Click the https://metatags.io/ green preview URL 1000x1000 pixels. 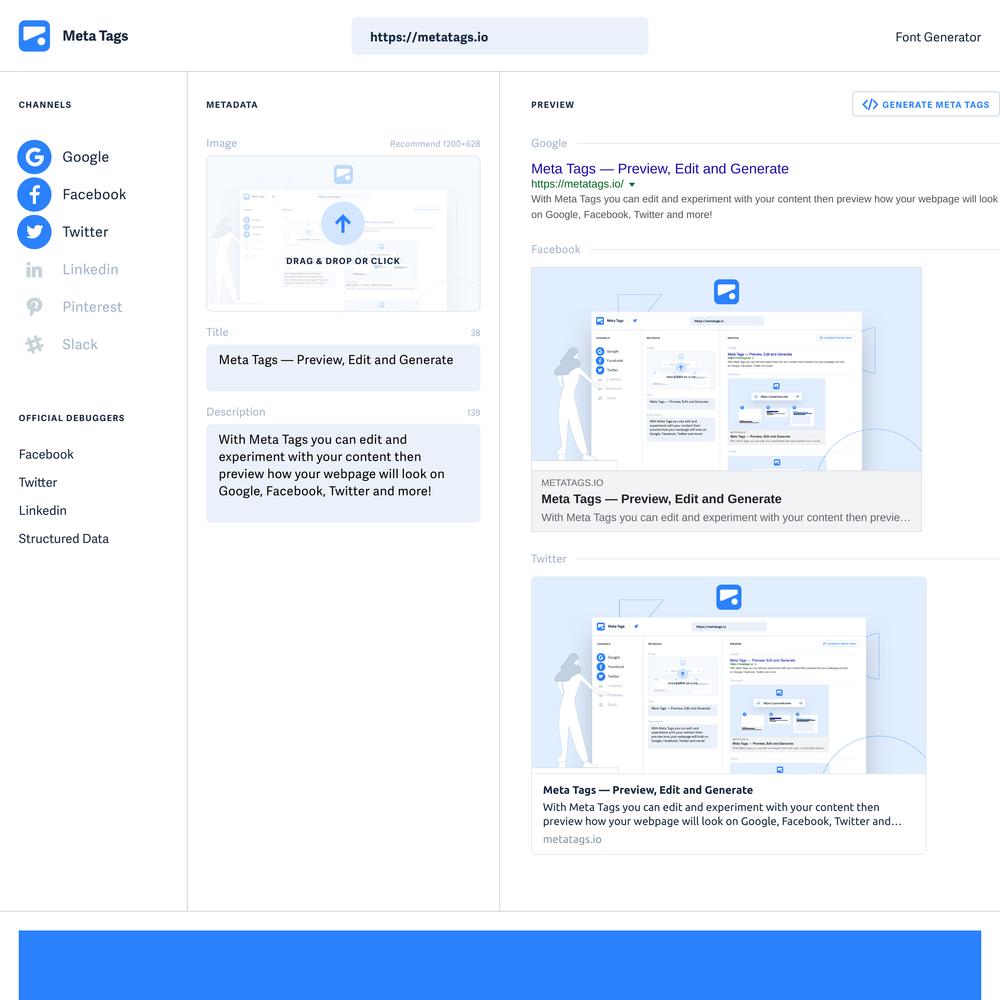[x=577, y=184]
